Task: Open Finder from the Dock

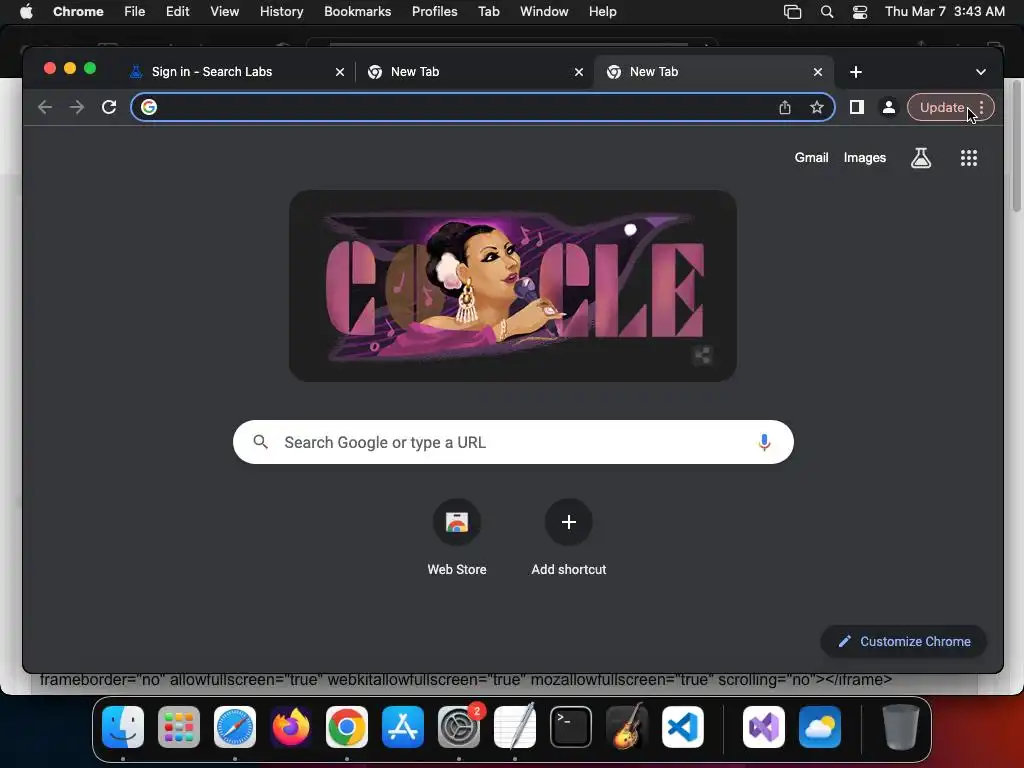Action: pyautogui.click(x=123, y=727)
